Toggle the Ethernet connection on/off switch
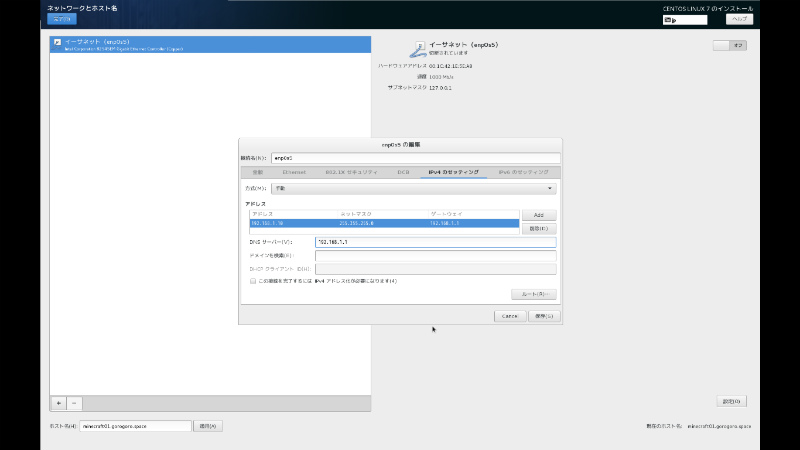The height and width of the screenshot is (450, 800). [730, 45]
